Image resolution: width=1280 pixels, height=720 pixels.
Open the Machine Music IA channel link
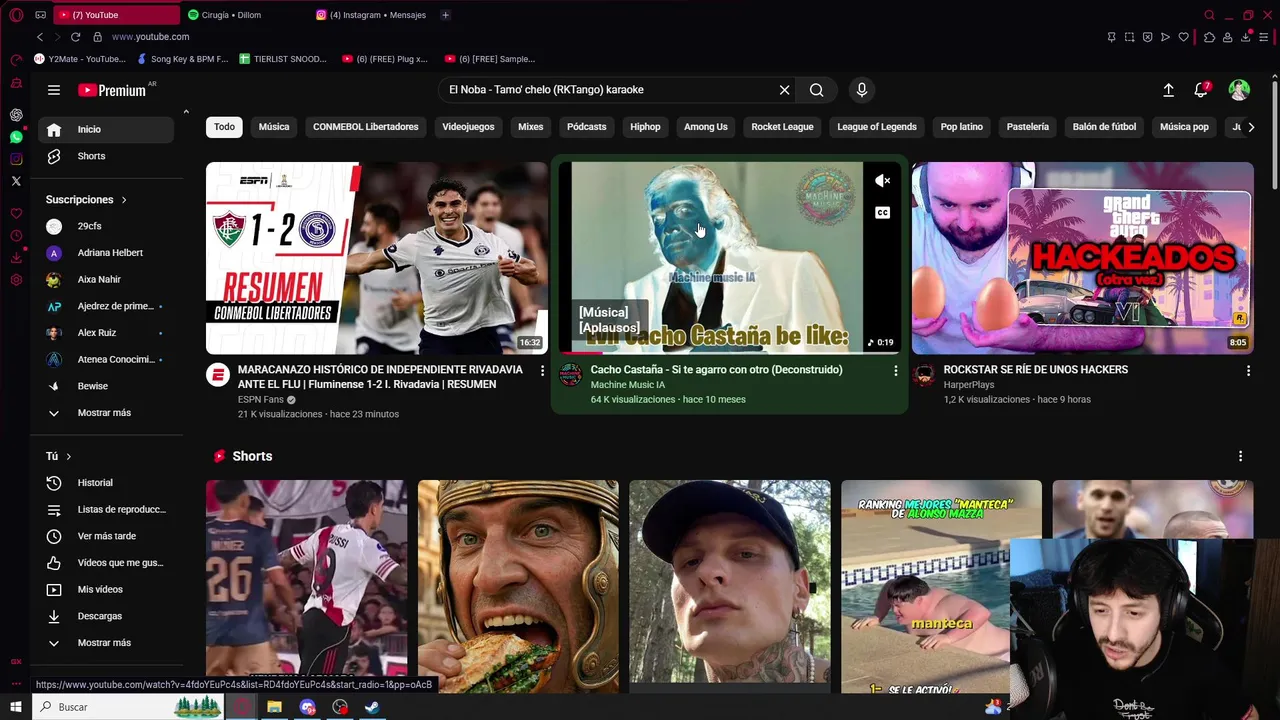pos(627,385)
